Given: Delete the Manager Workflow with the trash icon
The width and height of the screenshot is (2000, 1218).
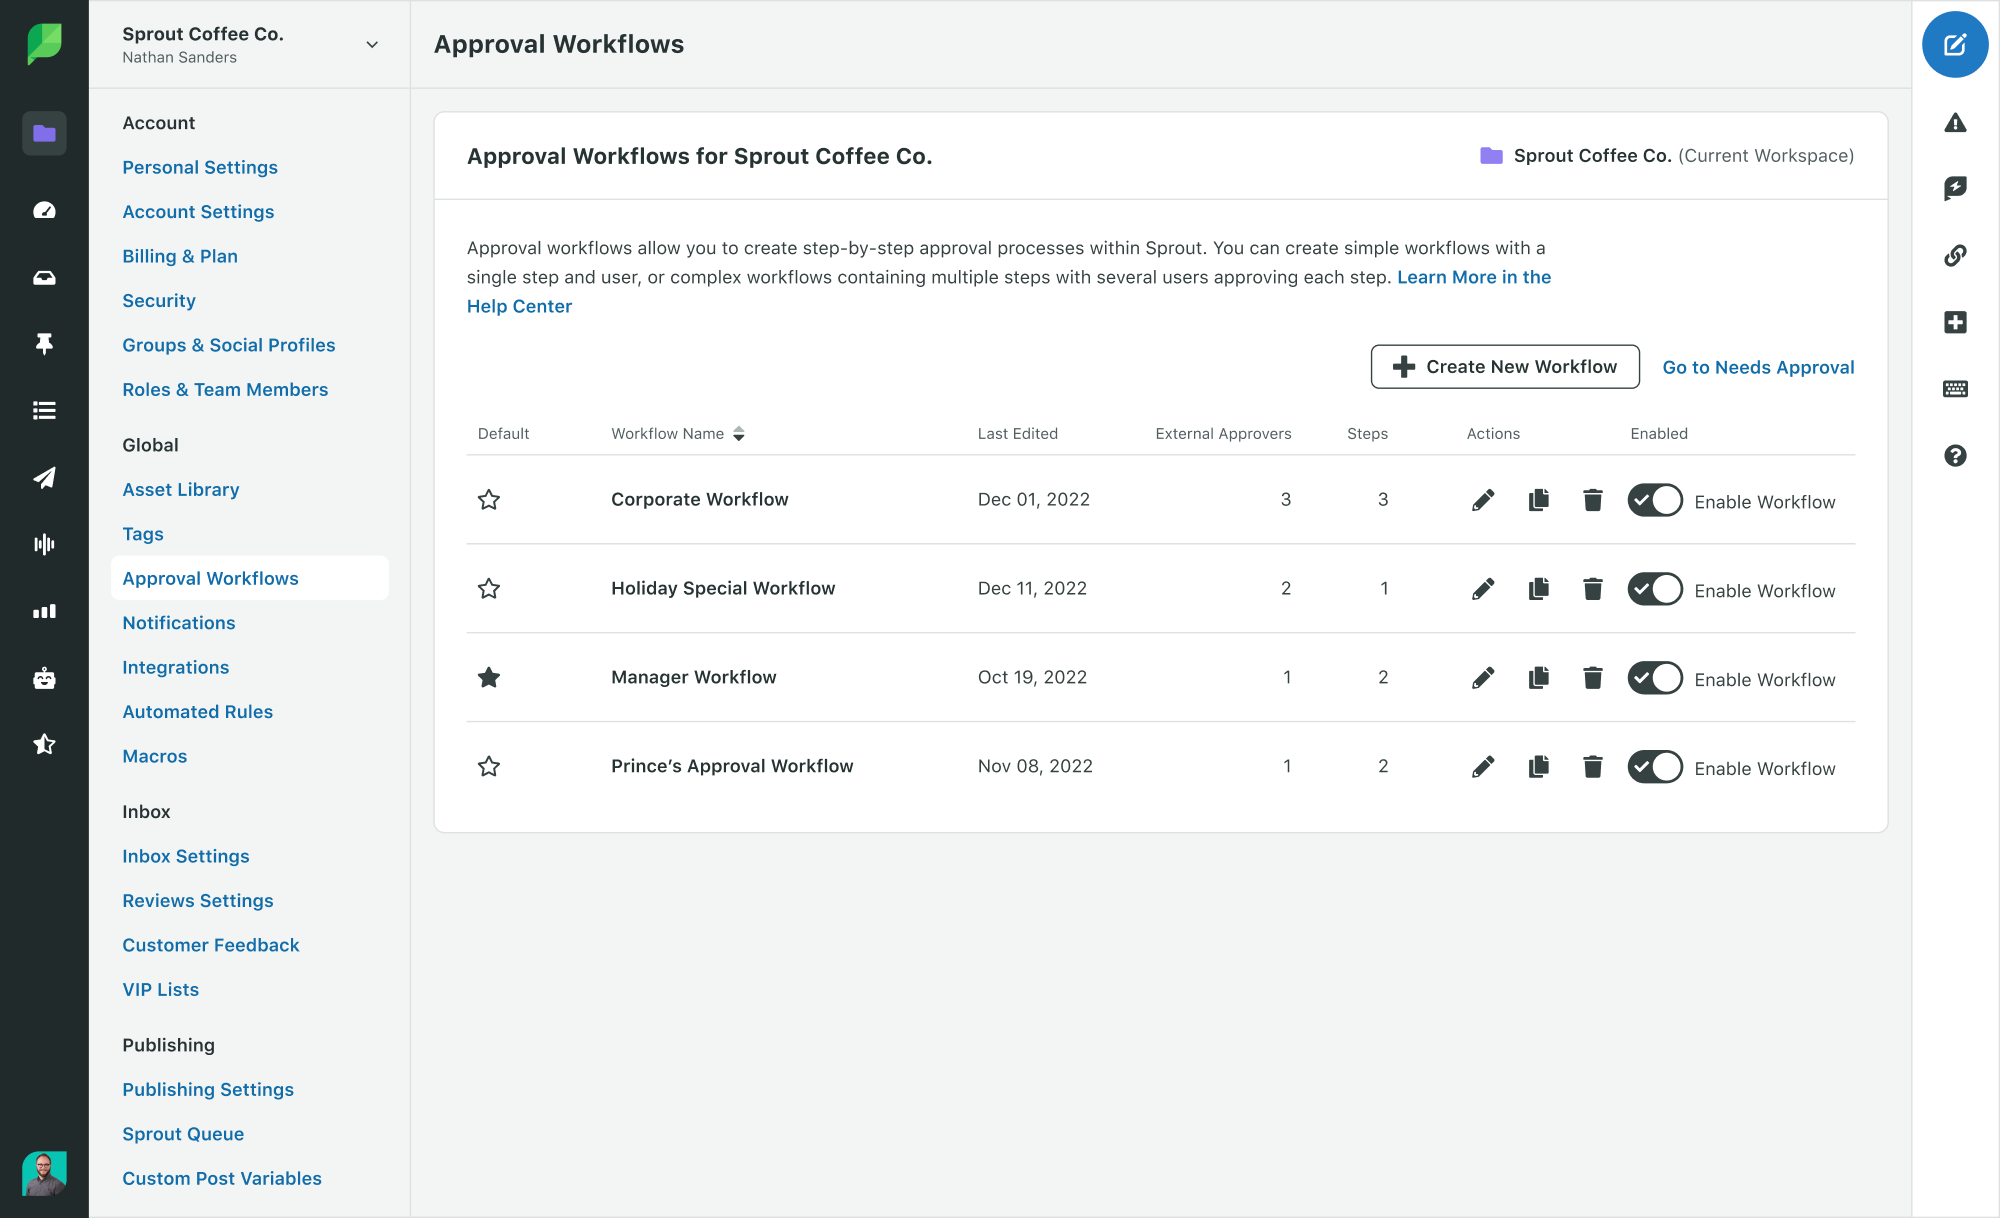Looking at the screenshot, I should click(1593, 678).
